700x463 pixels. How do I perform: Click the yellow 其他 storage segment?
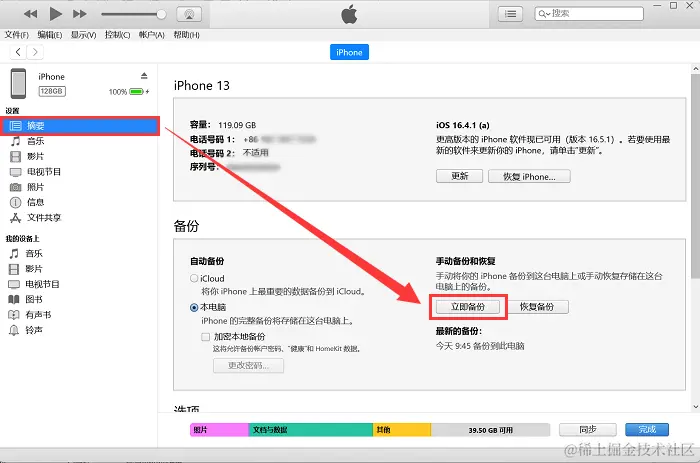[x=402, y=430]
